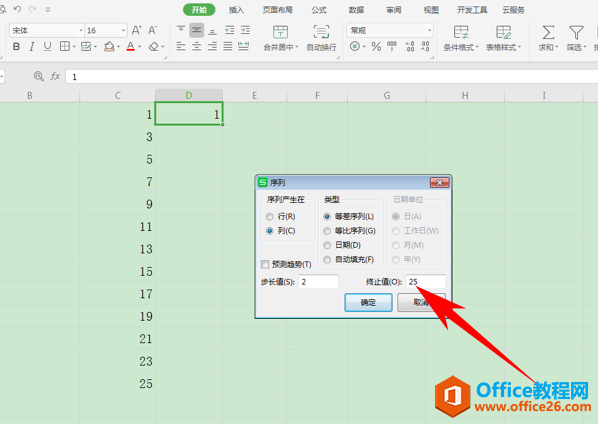
Task: Toggle bold formatting in the ribbon
Action: [x=16, y=47]
